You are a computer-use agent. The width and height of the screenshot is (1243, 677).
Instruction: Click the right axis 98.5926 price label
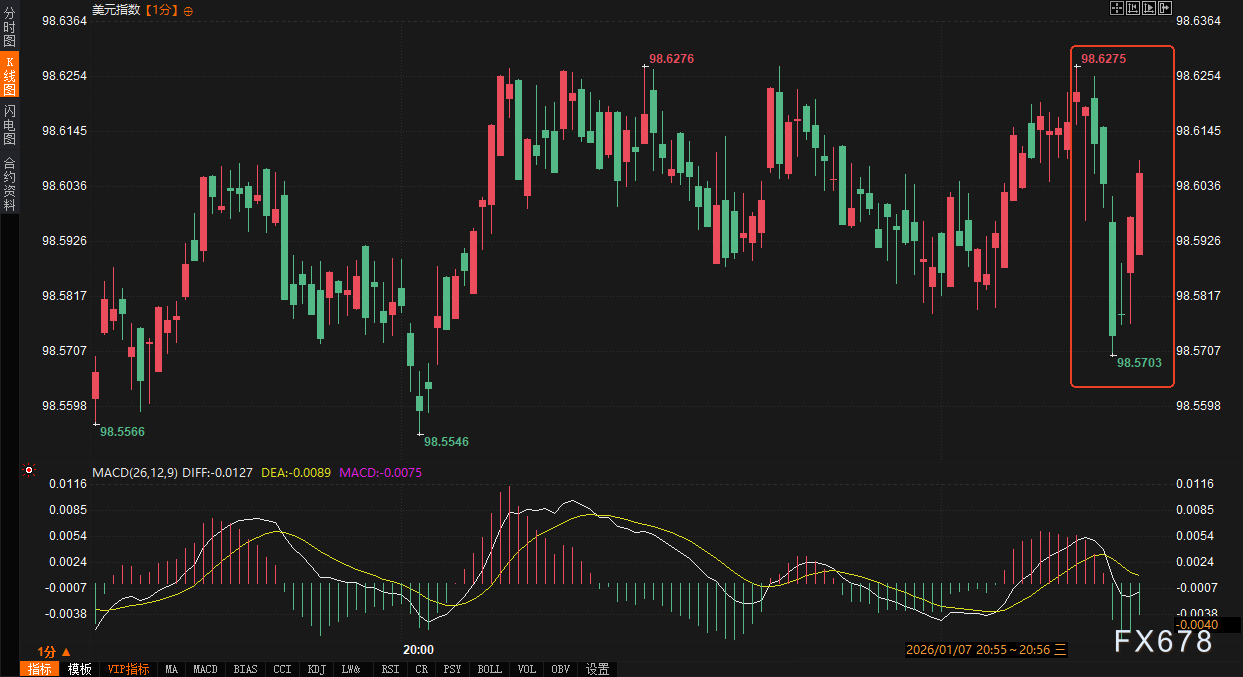coord(1198,241)
